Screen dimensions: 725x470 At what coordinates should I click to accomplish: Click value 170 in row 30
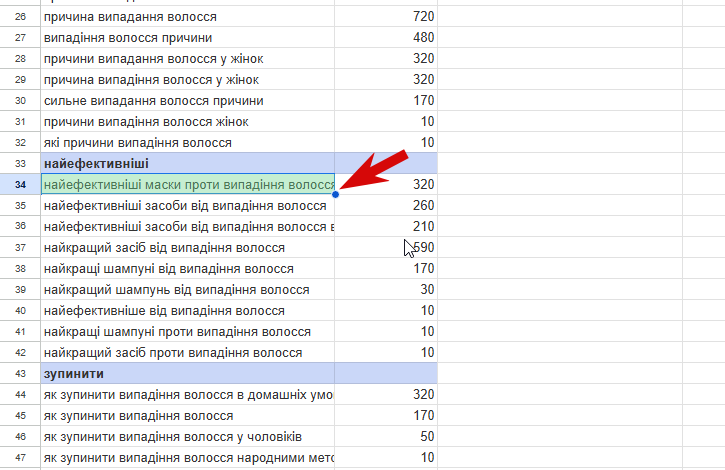(x=386, y=100)
